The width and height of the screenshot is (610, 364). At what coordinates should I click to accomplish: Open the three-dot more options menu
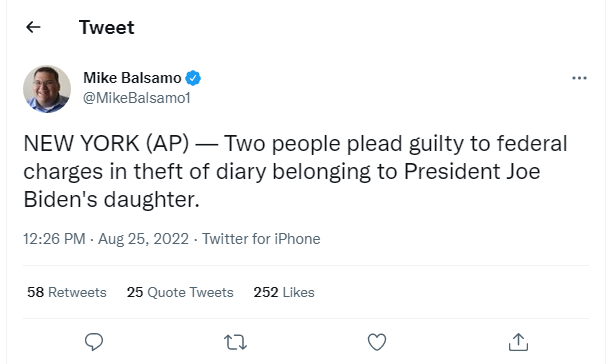(579, 78)
